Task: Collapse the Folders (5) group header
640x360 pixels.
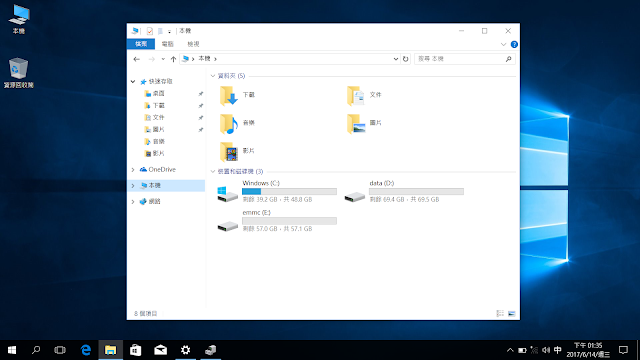Action: (213, 76)
